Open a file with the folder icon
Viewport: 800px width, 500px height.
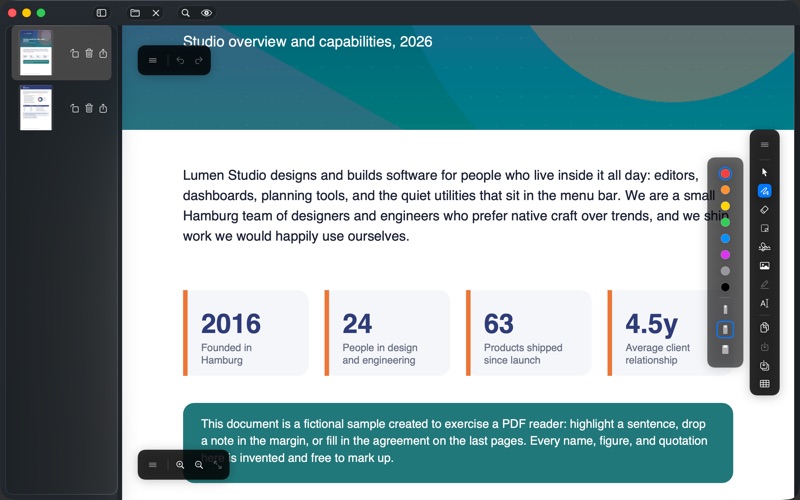pos(135,13)
